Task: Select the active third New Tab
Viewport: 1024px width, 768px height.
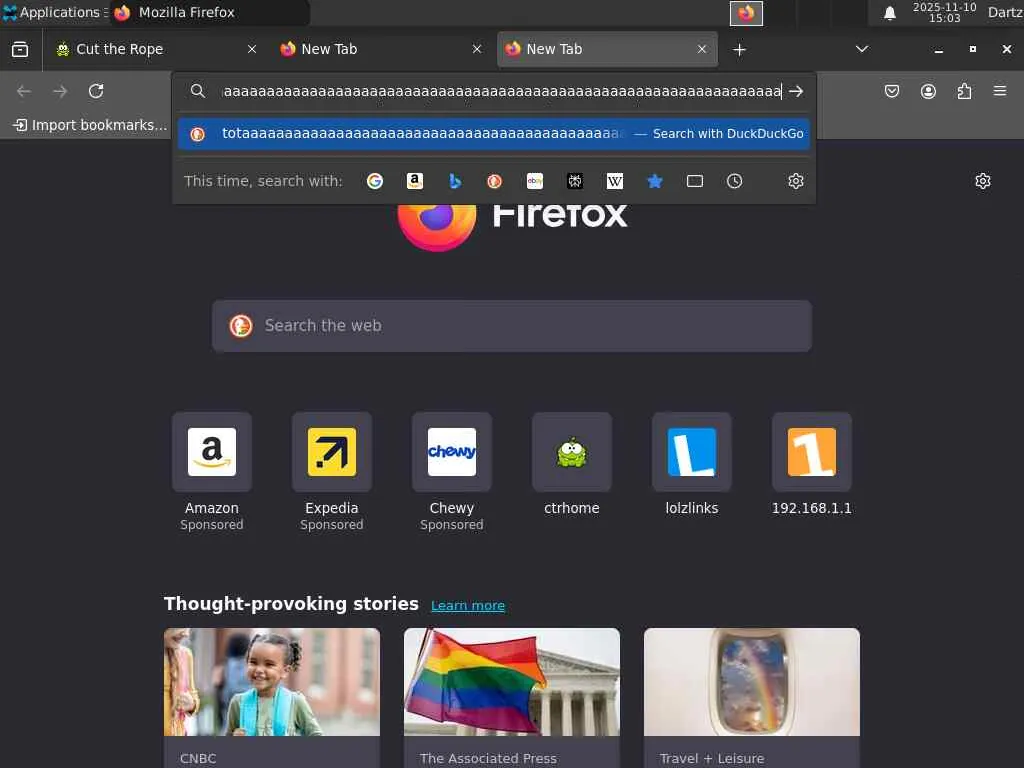Action: click(607, 49)
